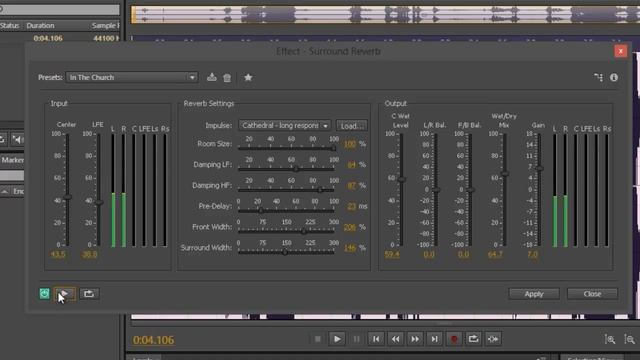Click the red Record button

[454, 339]
